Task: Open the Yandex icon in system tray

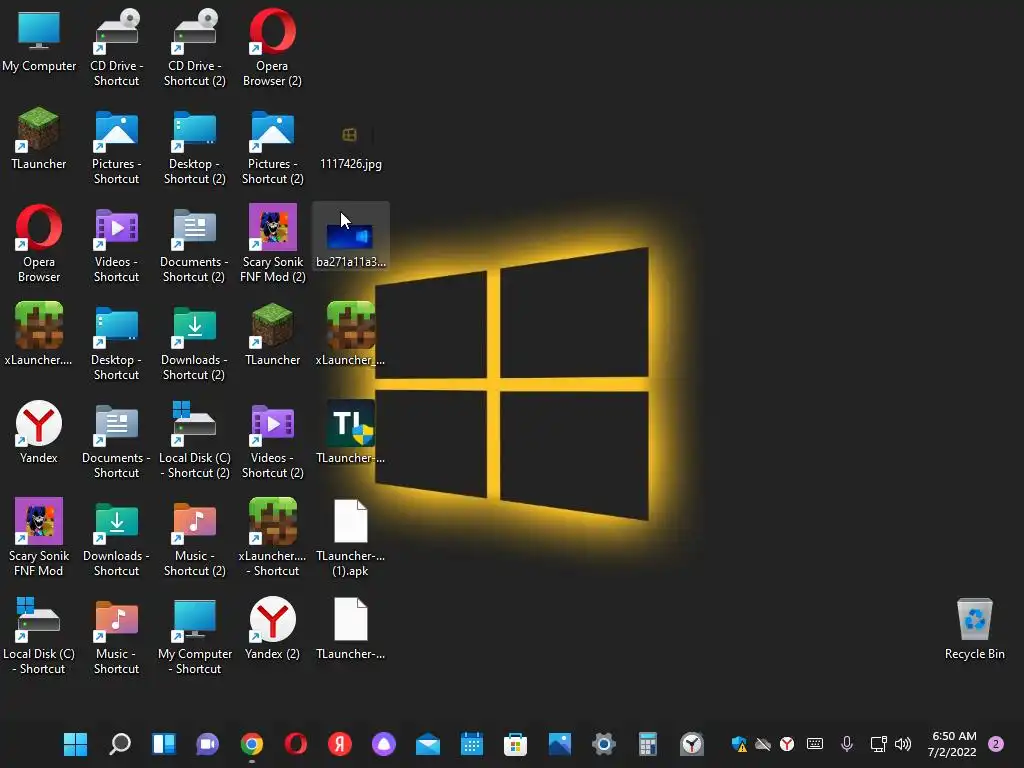Action: 787,744
